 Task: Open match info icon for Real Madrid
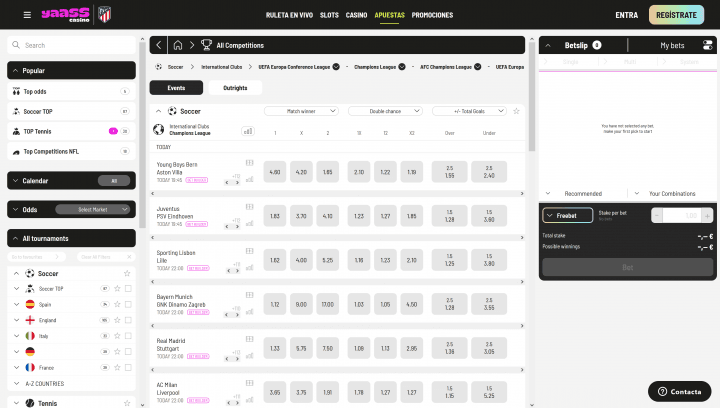(x=249, y=339)
